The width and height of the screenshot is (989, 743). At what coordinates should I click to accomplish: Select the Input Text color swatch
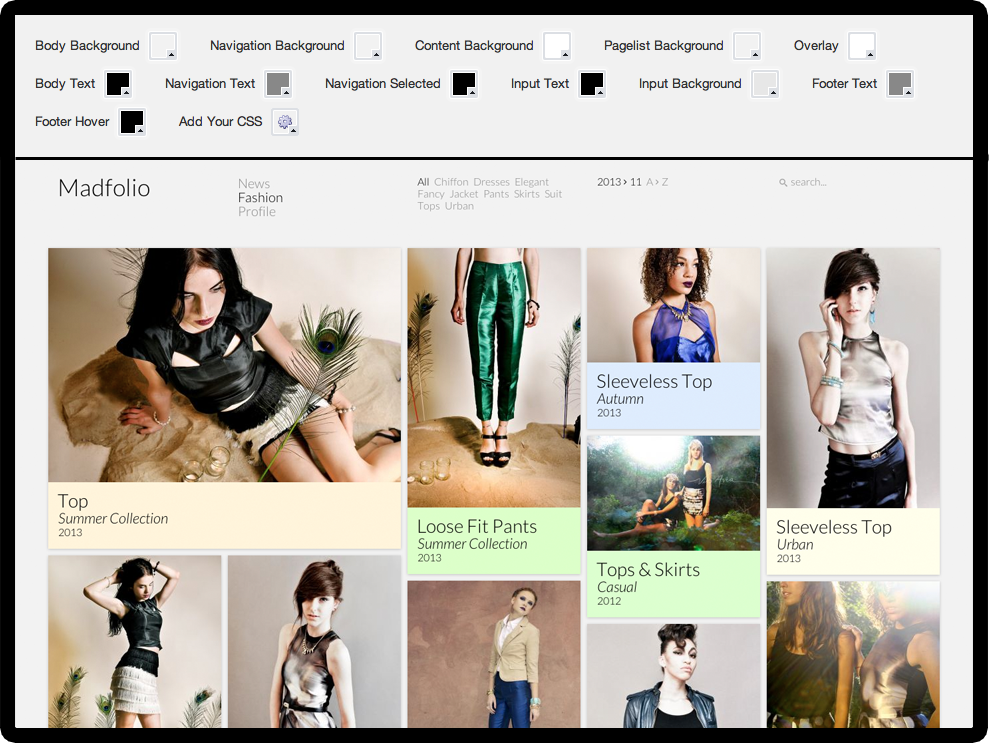(592, 84)
